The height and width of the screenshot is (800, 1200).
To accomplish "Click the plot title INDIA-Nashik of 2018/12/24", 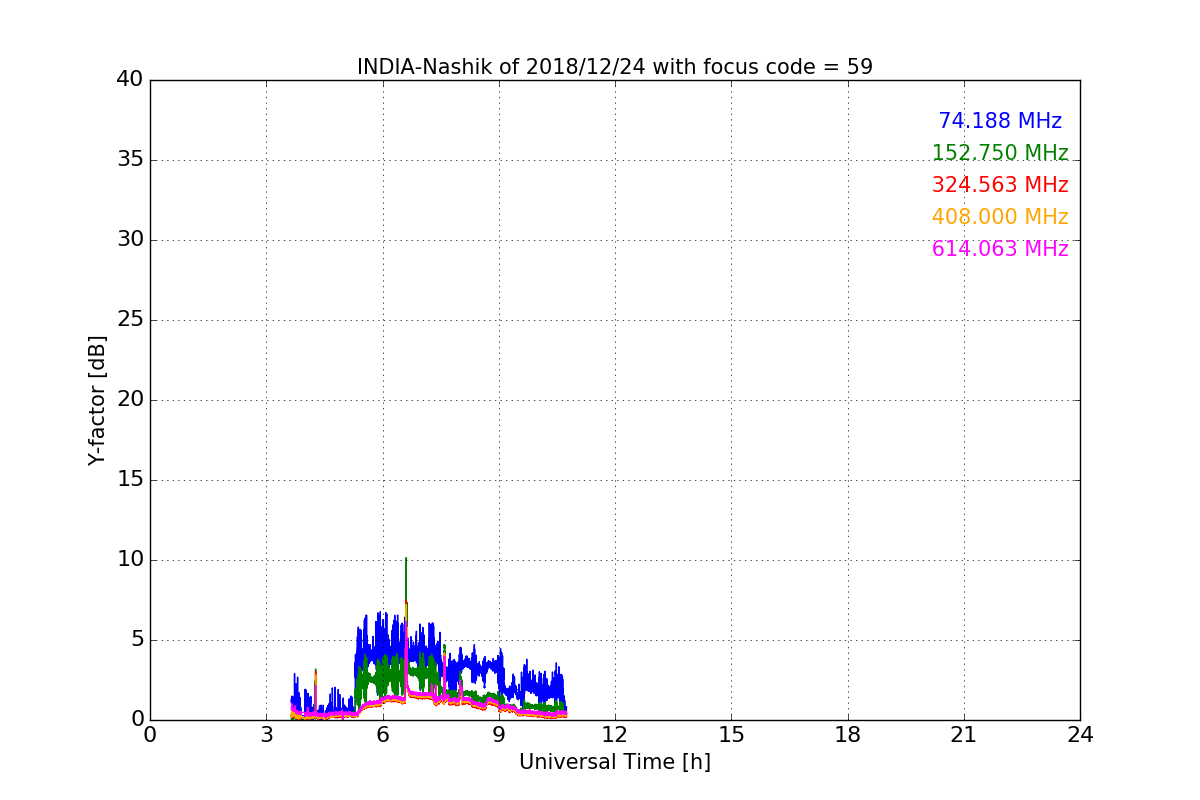I will pyautogui.click(x=615, y=67).
